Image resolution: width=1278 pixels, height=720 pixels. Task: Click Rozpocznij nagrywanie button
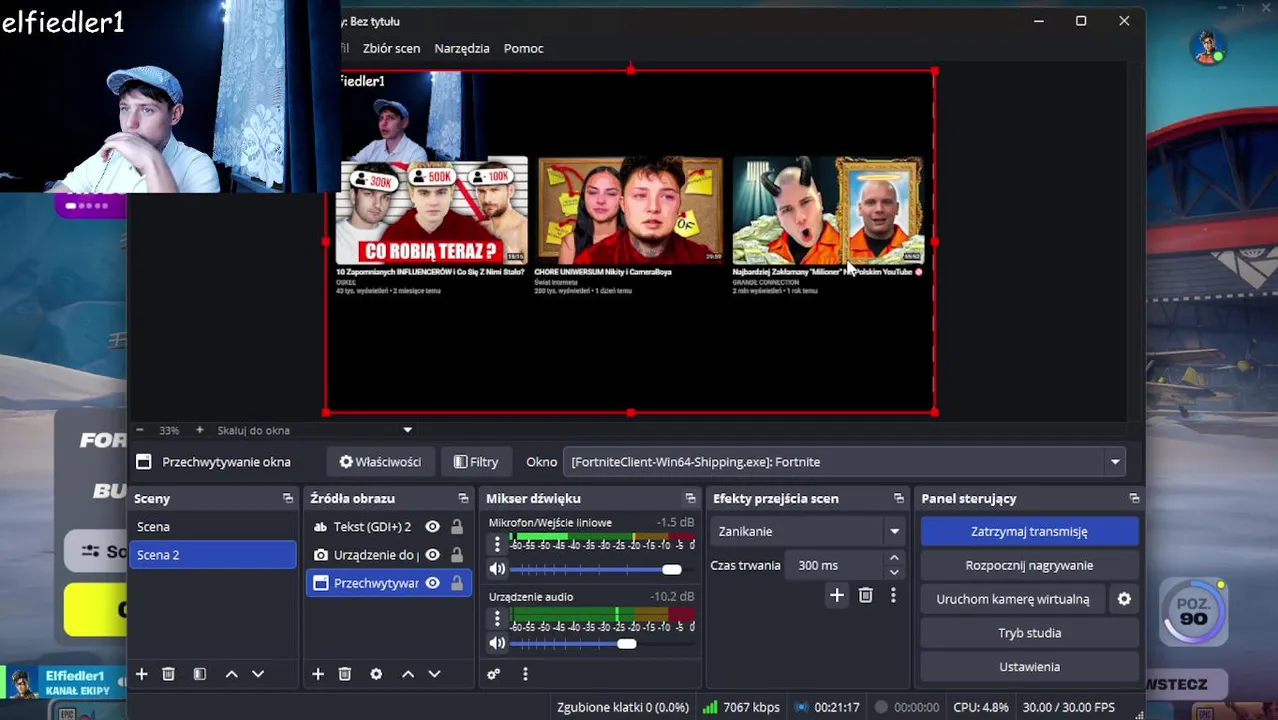[x=1029, y=565]
